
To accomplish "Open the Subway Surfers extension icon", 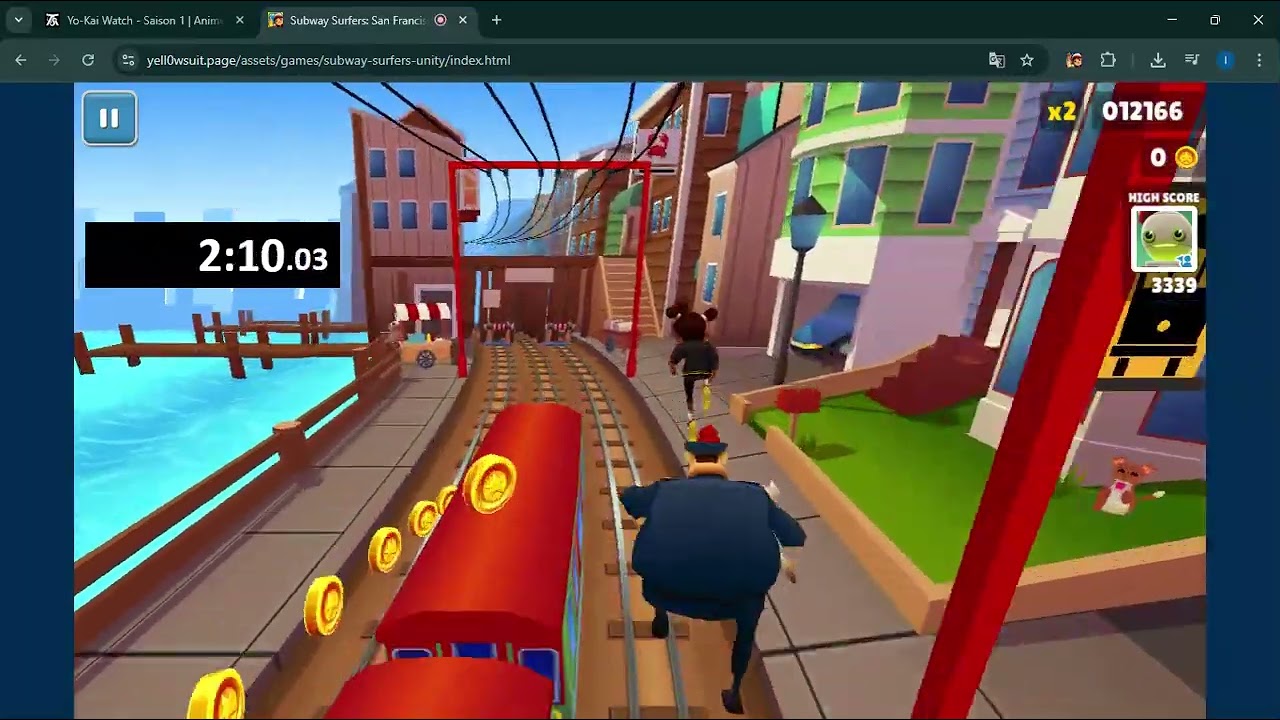I will [x=1074, y=60].
